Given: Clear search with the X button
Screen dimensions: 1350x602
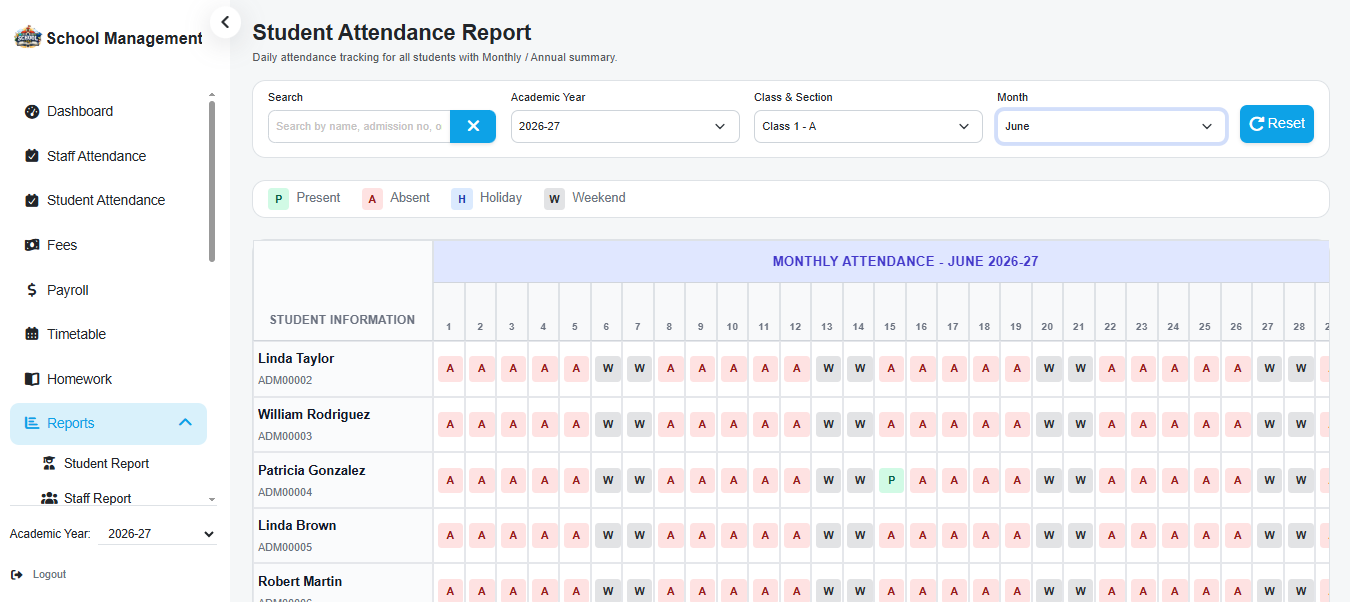Looking at the screenshot, I should pos(473,126).
